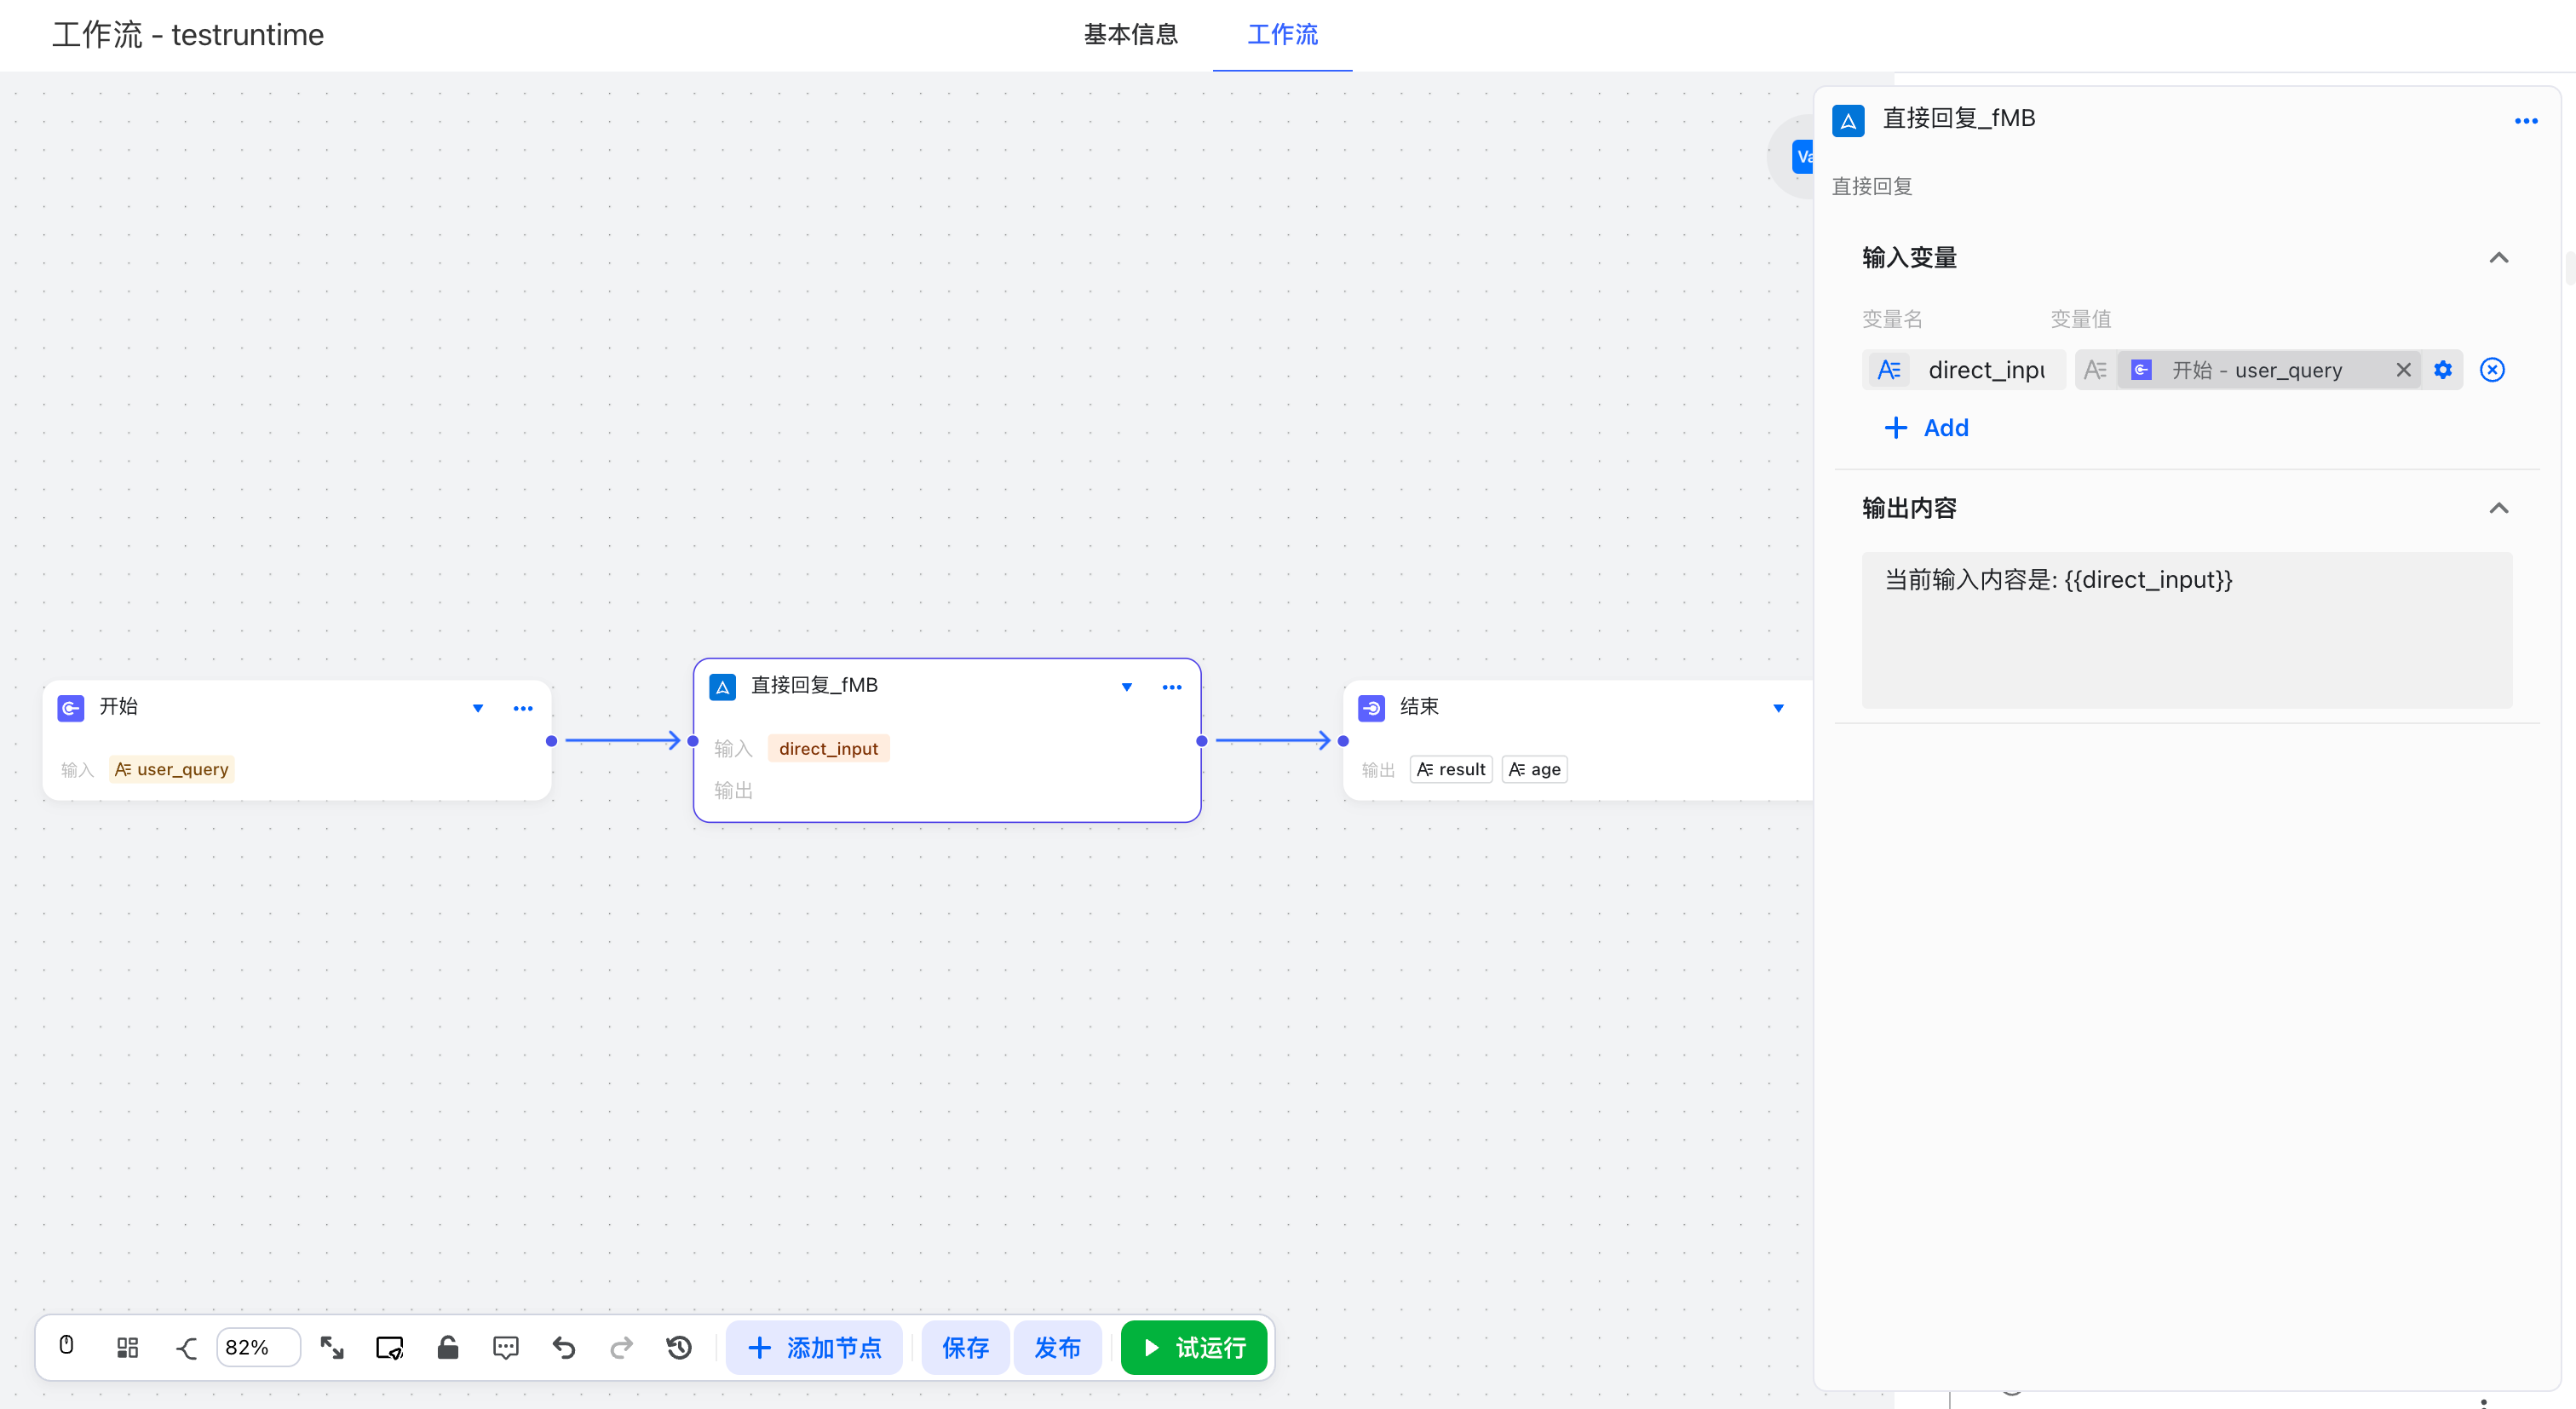Select the 工作流 tab
The image size is (2576, 1409).
[1282, 35]
